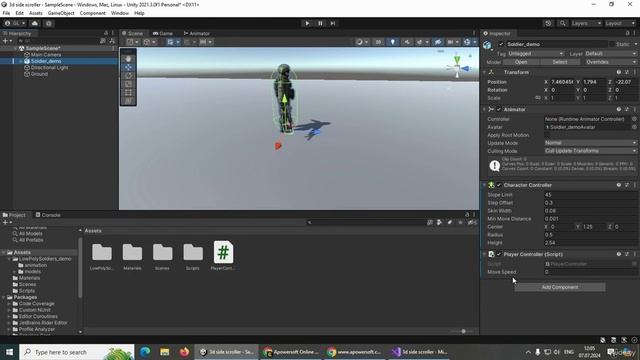This screenshot has height=360, width=640.
Task: Click the Avatar object picker circle icon
Action: (634, 127)
